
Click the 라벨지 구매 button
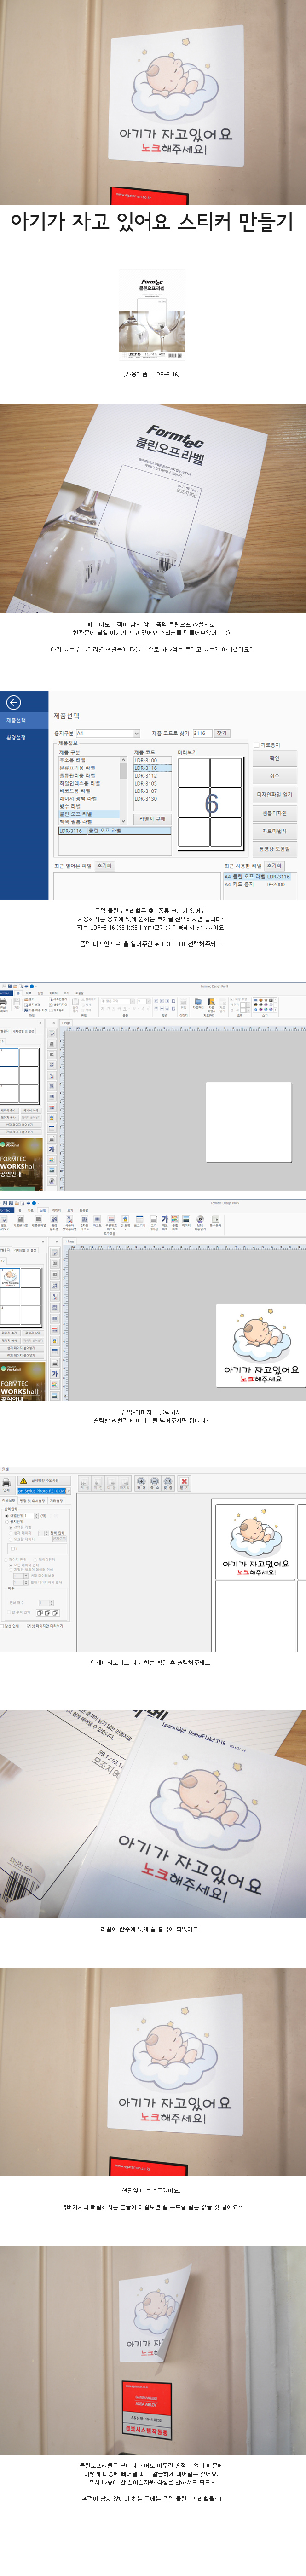point(152,818)
